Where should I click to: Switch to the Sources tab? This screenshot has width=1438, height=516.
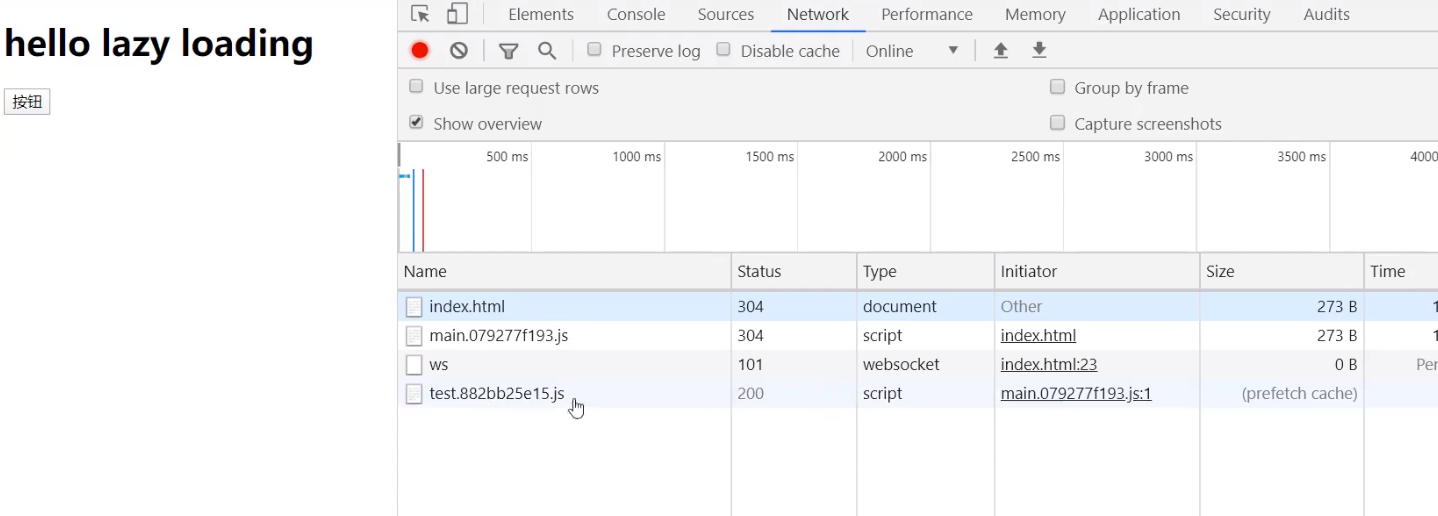pyautogui.click(x=726, y=14)
